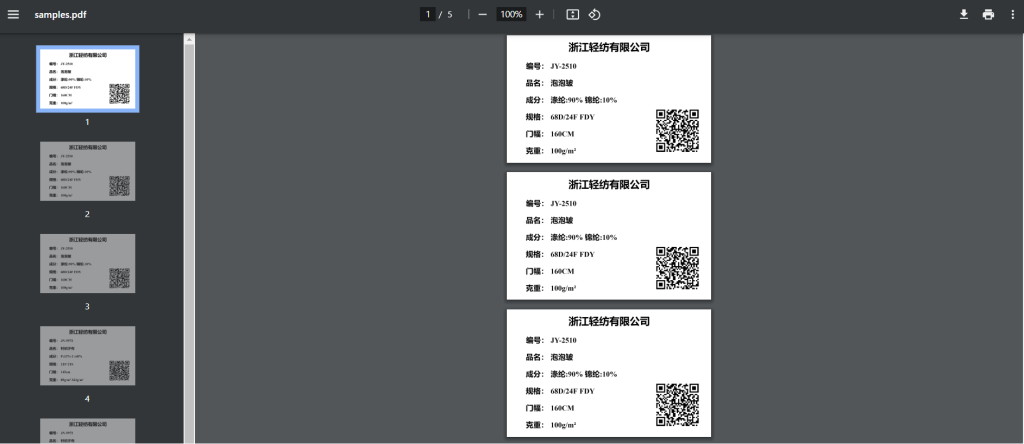
Task: Click 68D/24F FDY on the first label
Action: pos(572,117)
